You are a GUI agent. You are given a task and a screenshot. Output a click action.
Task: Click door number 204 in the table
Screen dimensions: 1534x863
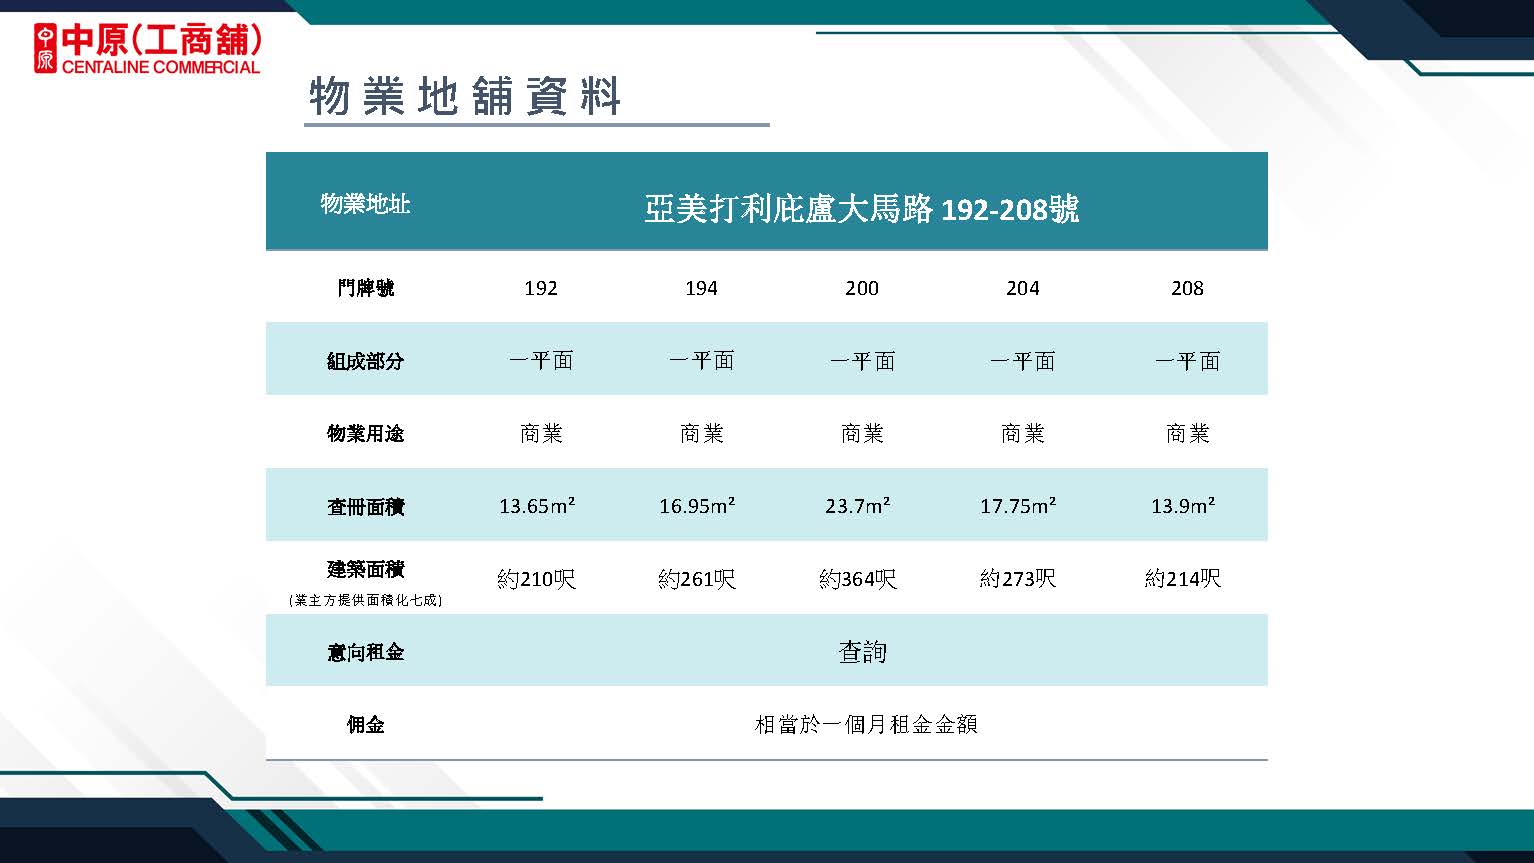[x=1022, y=288]
